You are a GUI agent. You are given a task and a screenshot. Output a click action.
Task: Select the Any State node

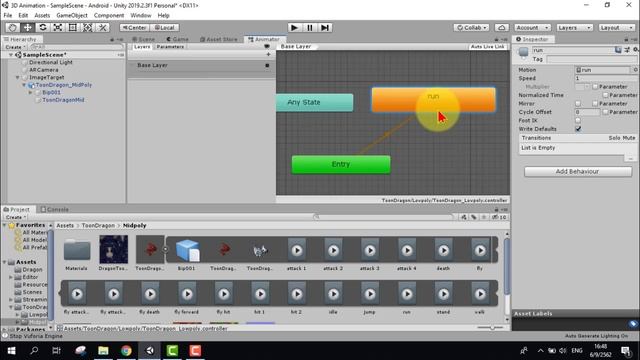[x=315, y=102]
